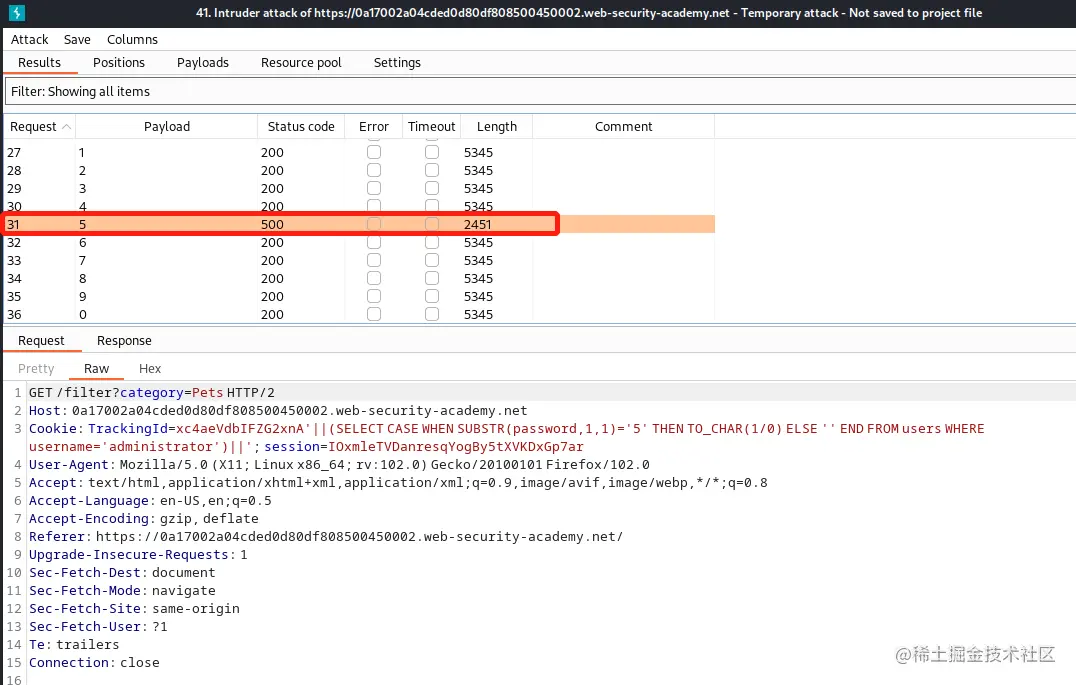The height and width of the screenshot is (685, 1076).
Task: Toggle Timeout checkbox for request 29
Action: pyautogui.click(x=432, y=187)
